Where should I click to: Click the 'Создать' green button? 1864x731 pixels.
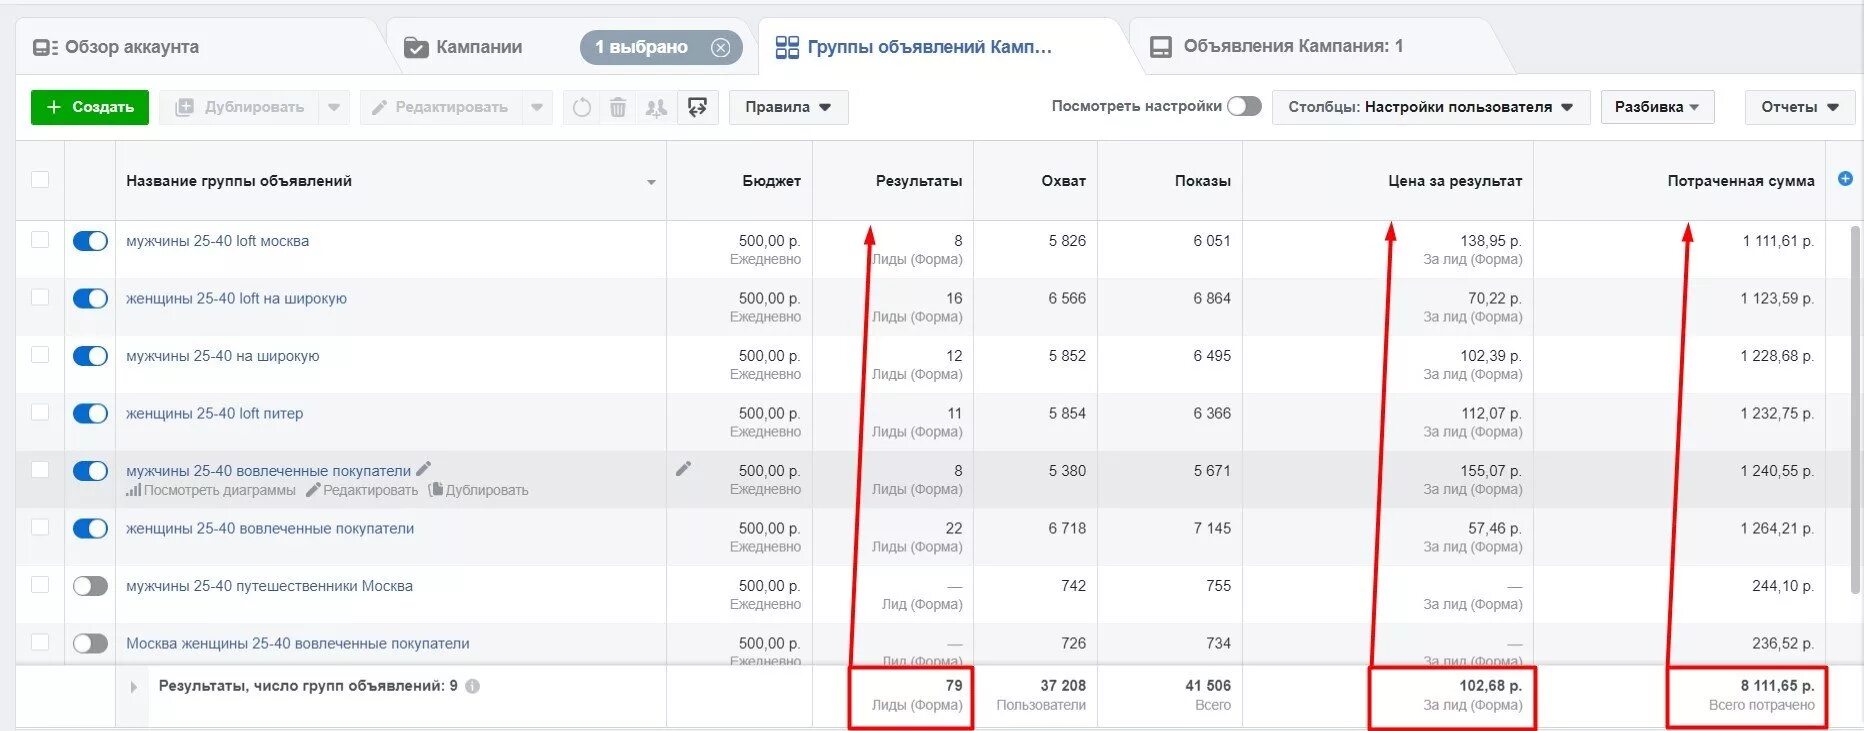[x=90, y=107]
